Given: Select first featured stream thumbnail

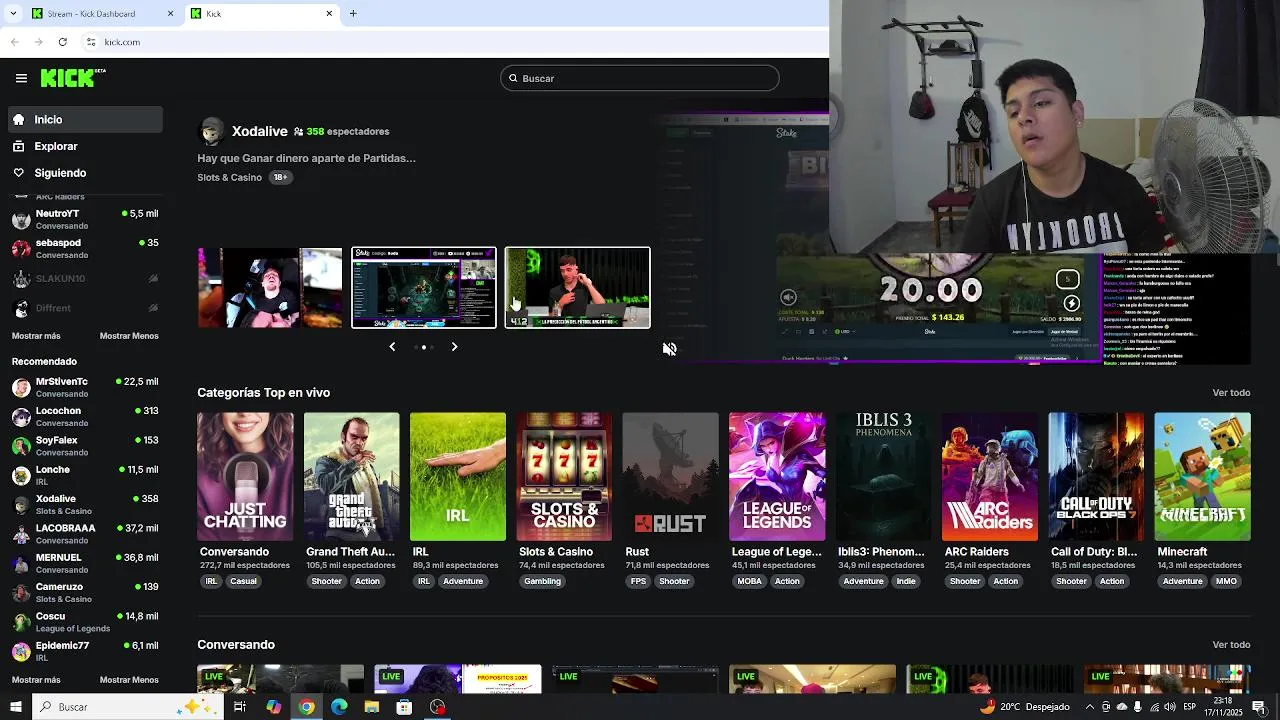Looking at the screenshot, I should click(270, 288).
